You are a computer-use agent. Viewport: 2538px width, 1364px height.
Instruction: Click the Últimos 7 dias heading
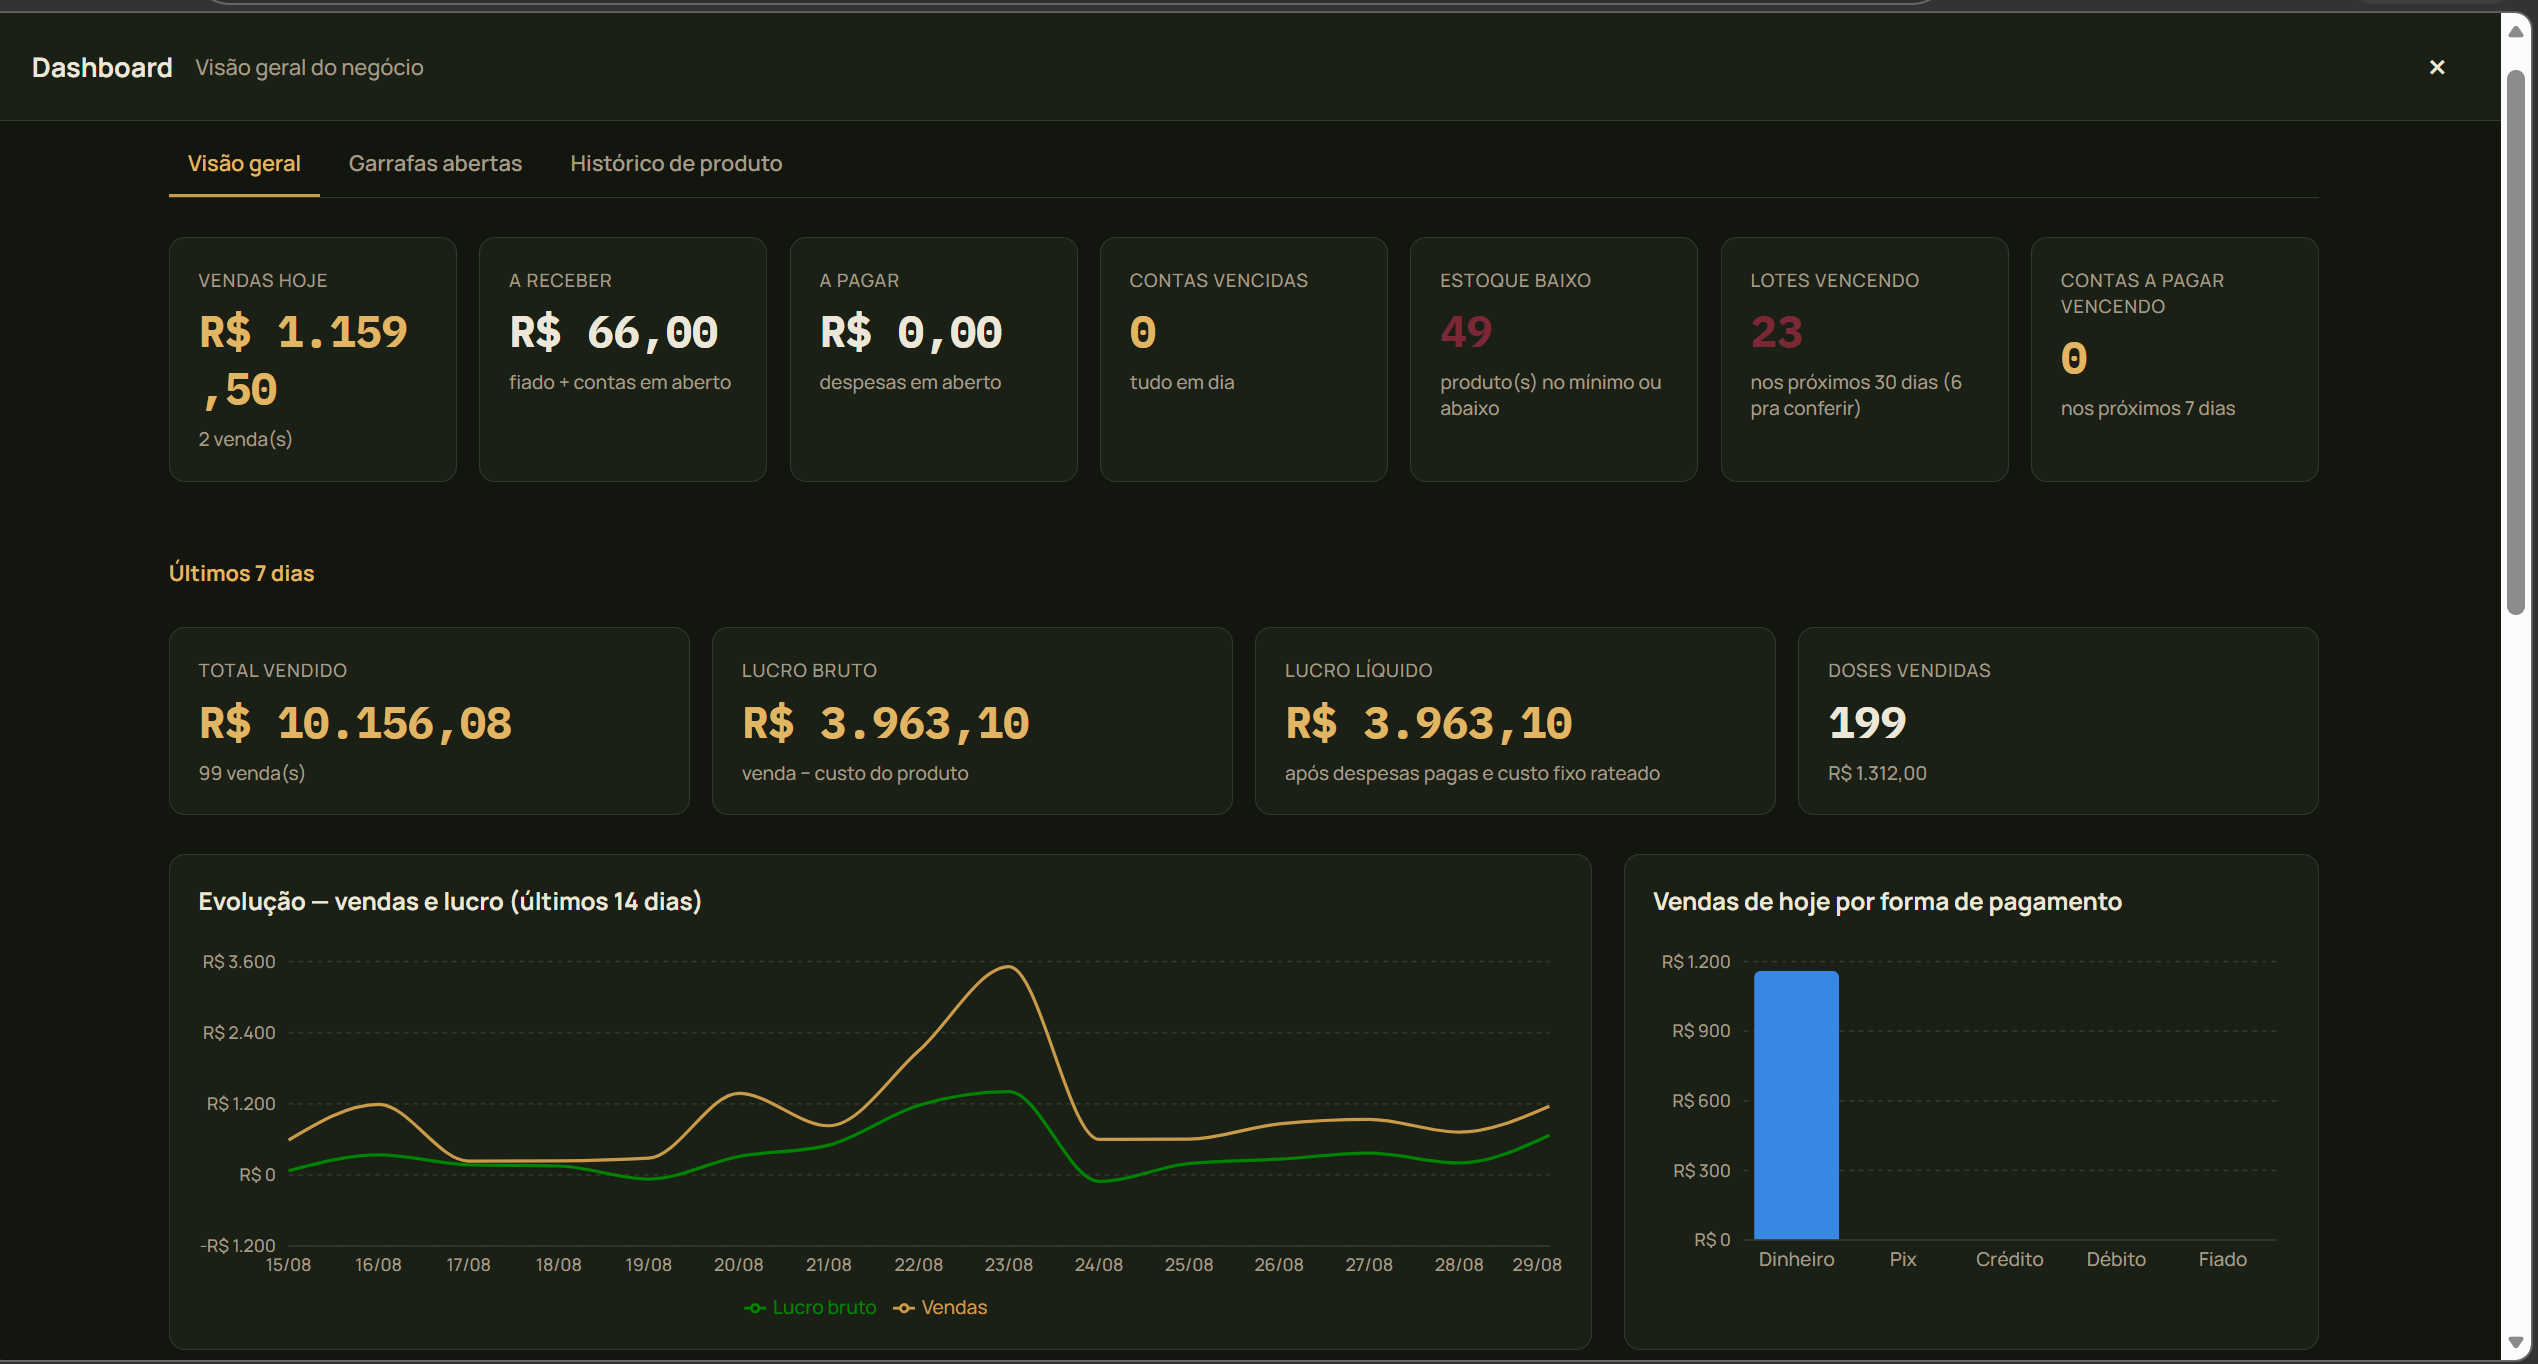(x=241, y=573)
